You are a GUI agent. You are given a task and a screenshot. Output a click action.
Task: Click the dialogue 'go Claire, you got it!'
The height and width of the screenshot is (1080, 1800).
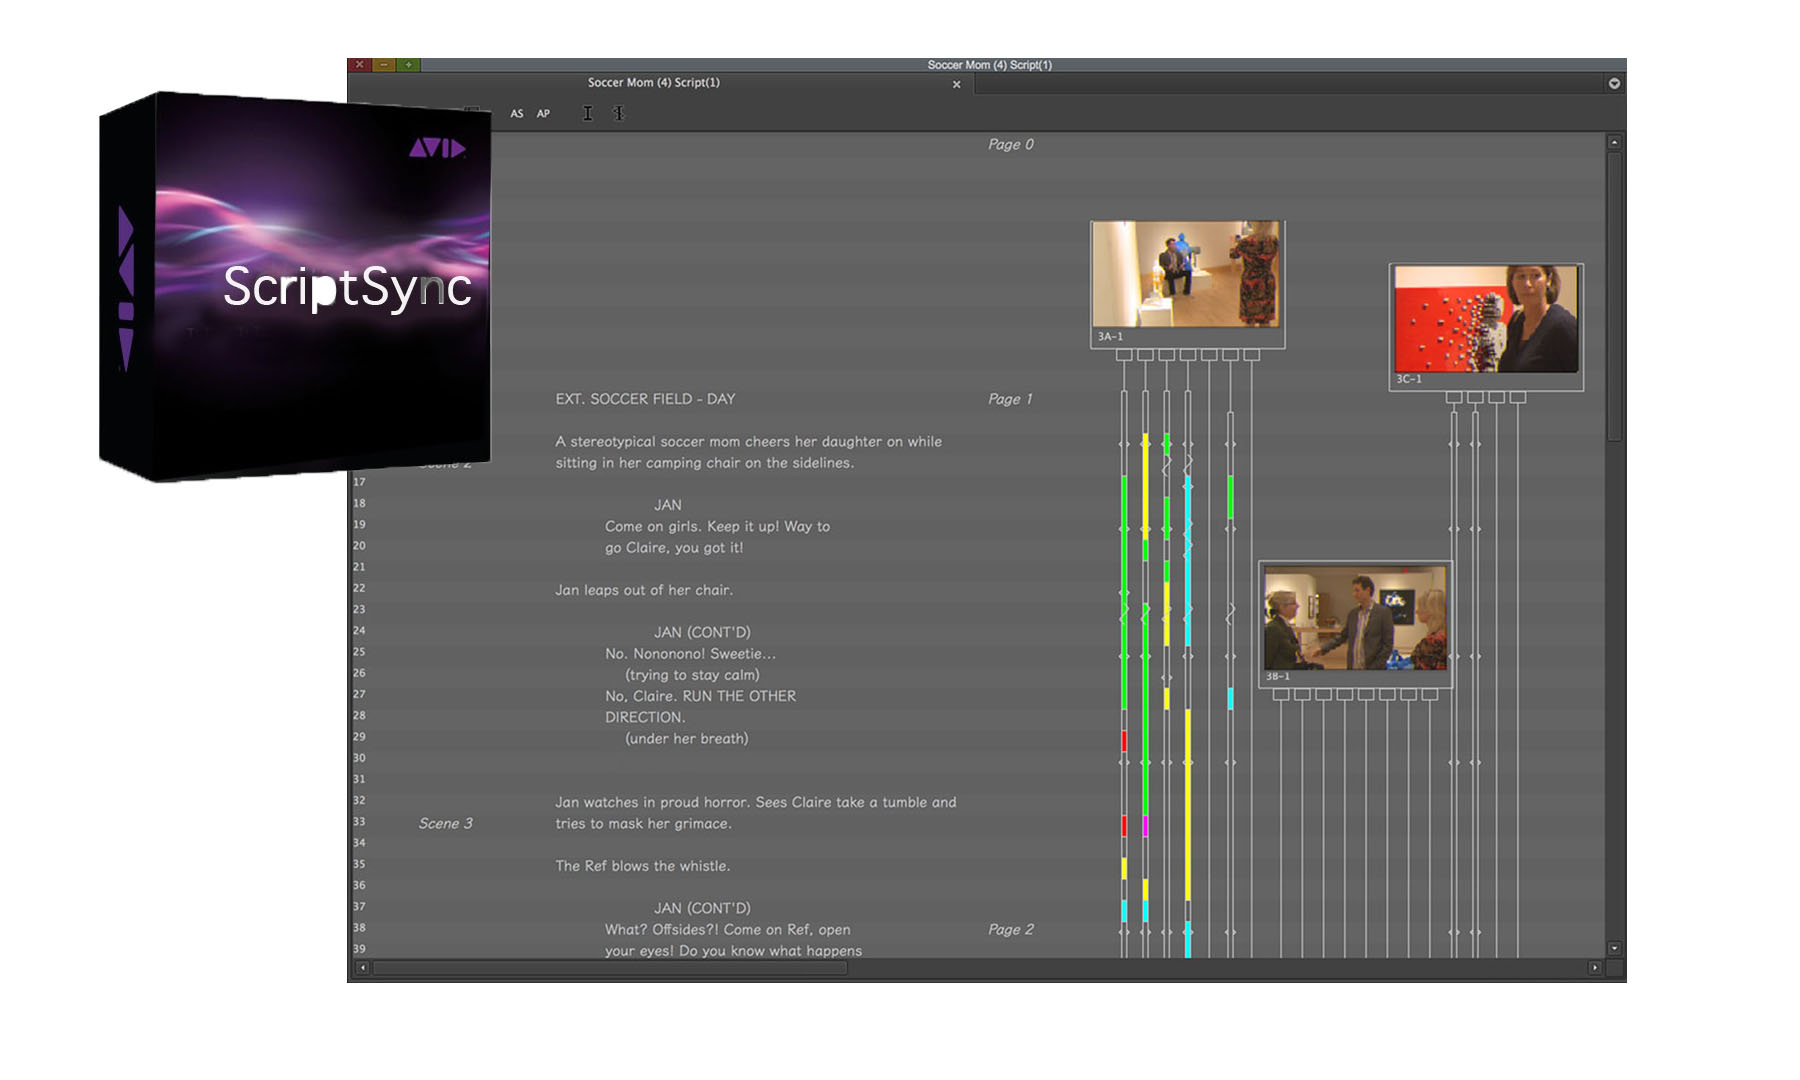coord(674,548)
